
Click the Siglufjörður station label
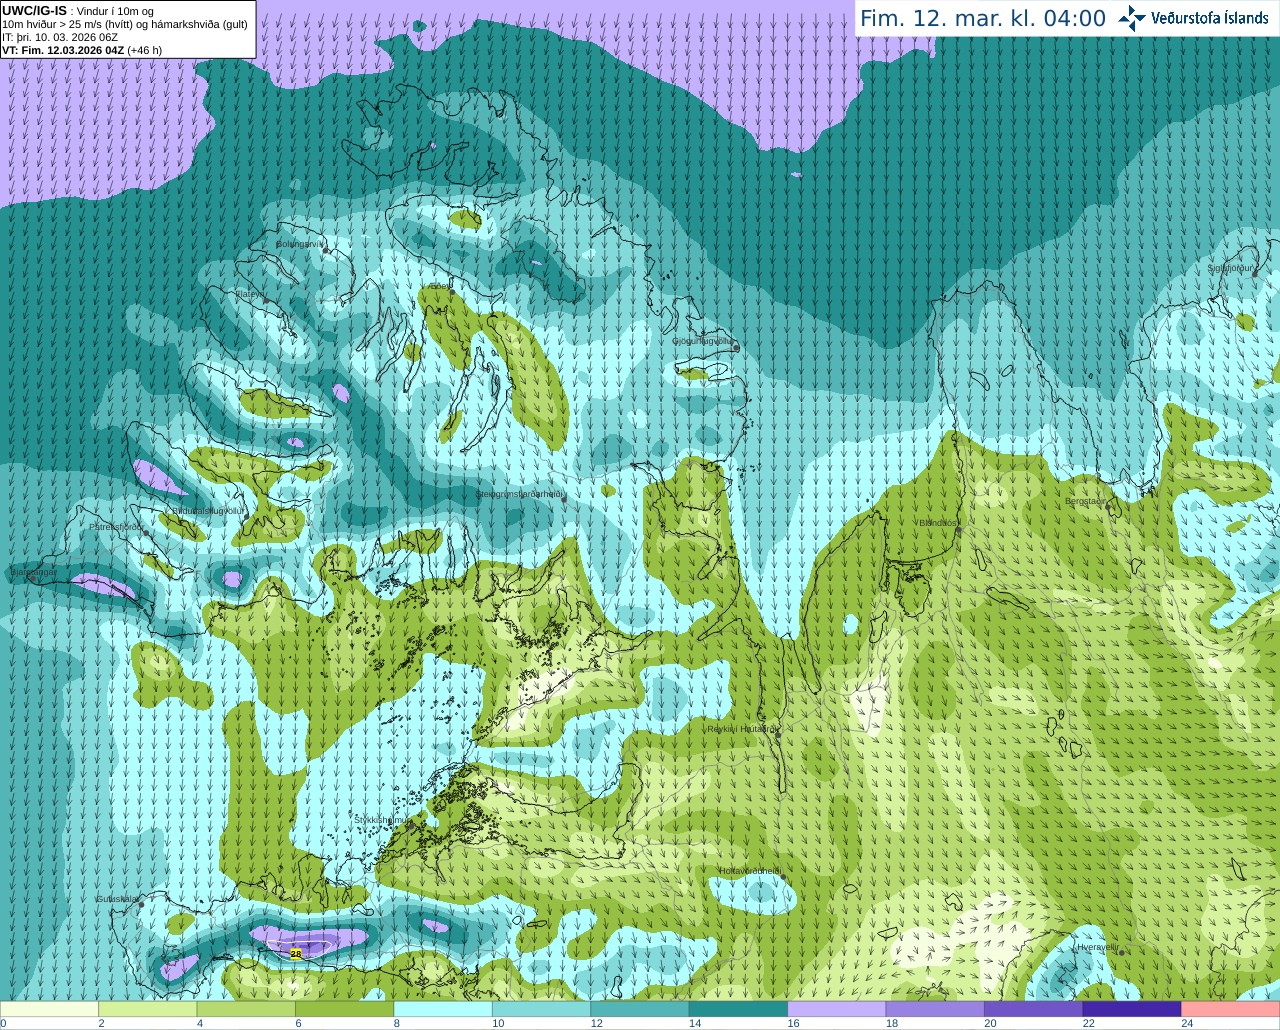pyautogui.click(x=1230, y=268)
